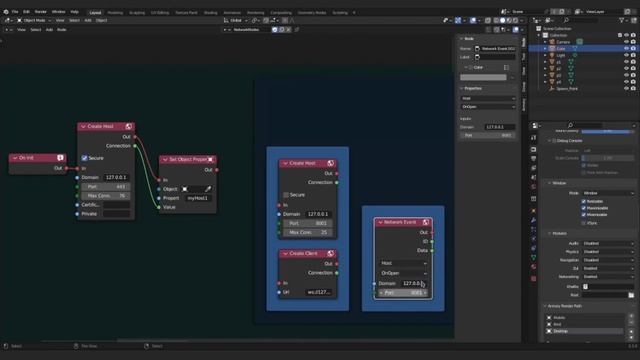Click the Object field icon in Set Object Property
The width and height of the screenshot is (640, 360).
pos(185,189)
